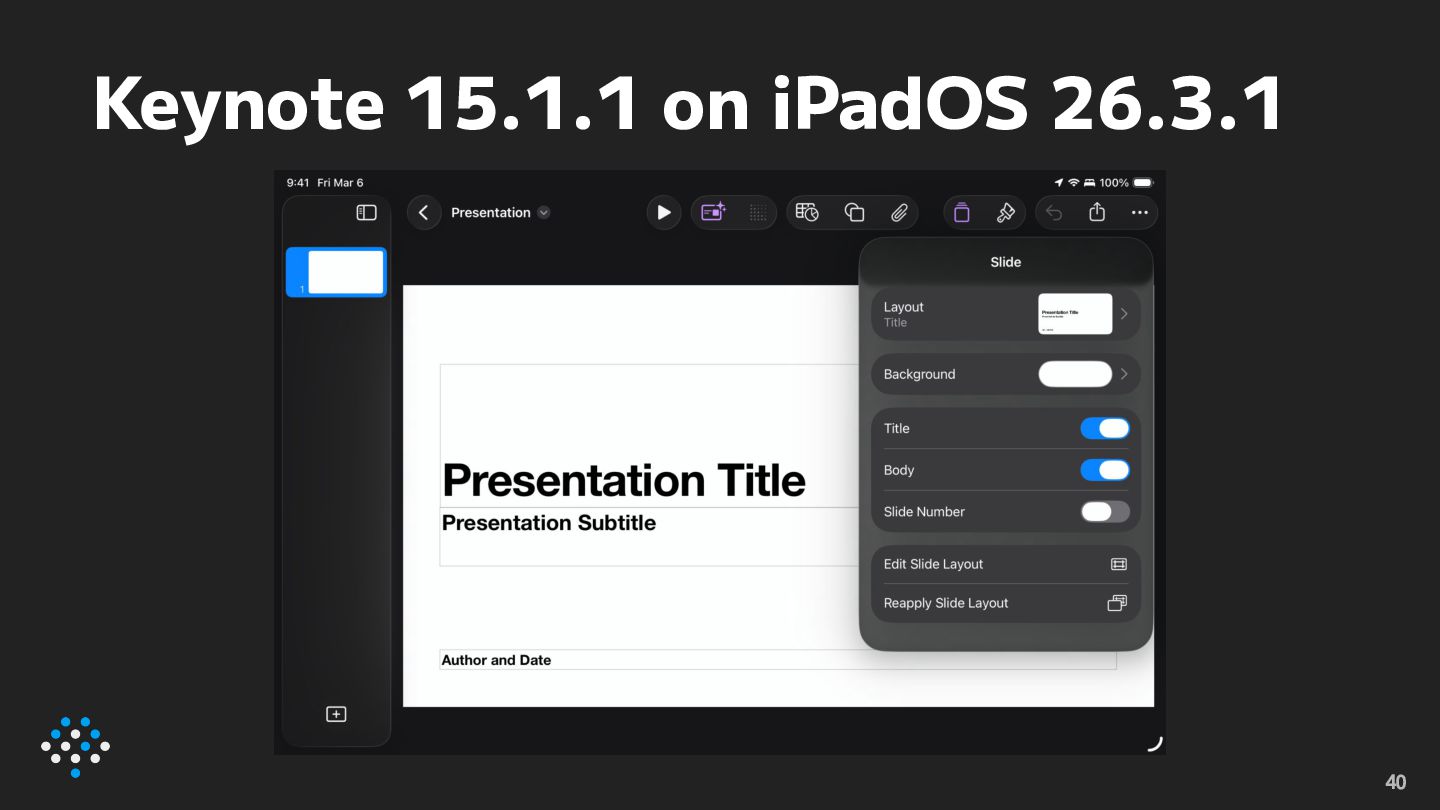The width and height of the screenshot is (1440, 810).
Task: Open the Layout row chevron
Action: point(1124,314)
